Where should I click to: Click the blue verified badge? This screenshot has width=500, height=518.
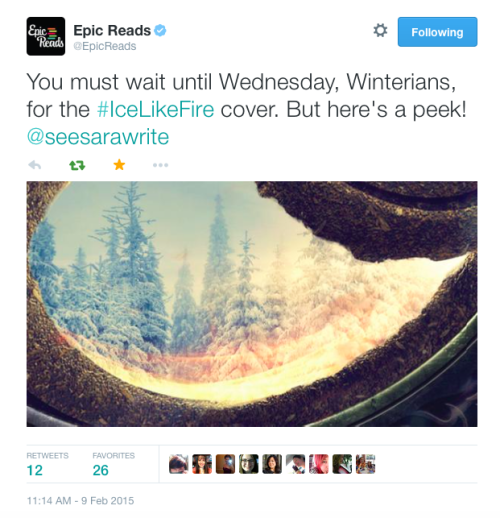click(160, 30)
